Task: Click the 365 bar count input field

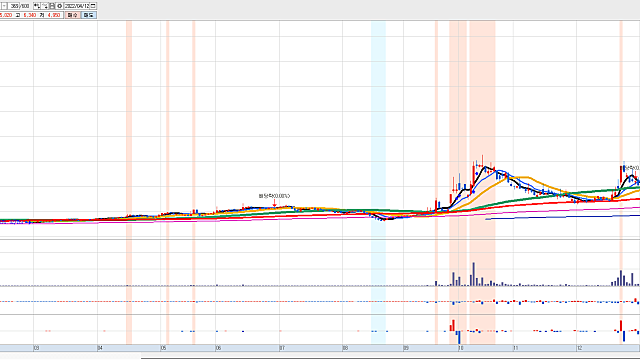Action: [14, 6]
